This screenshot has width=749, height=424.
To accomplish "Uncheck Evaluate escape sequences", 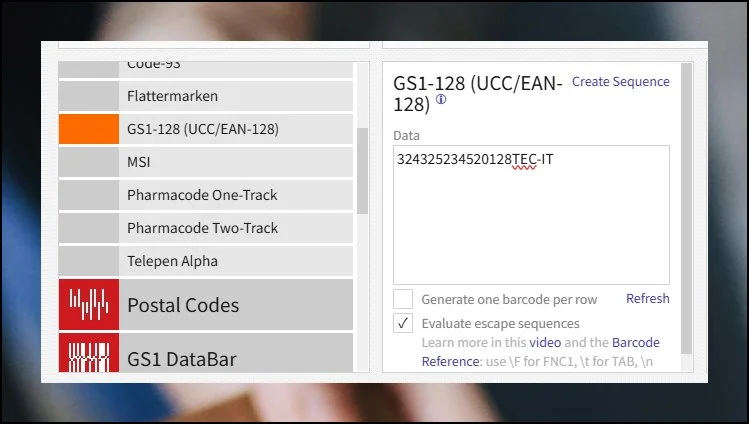I will [403, 324].
